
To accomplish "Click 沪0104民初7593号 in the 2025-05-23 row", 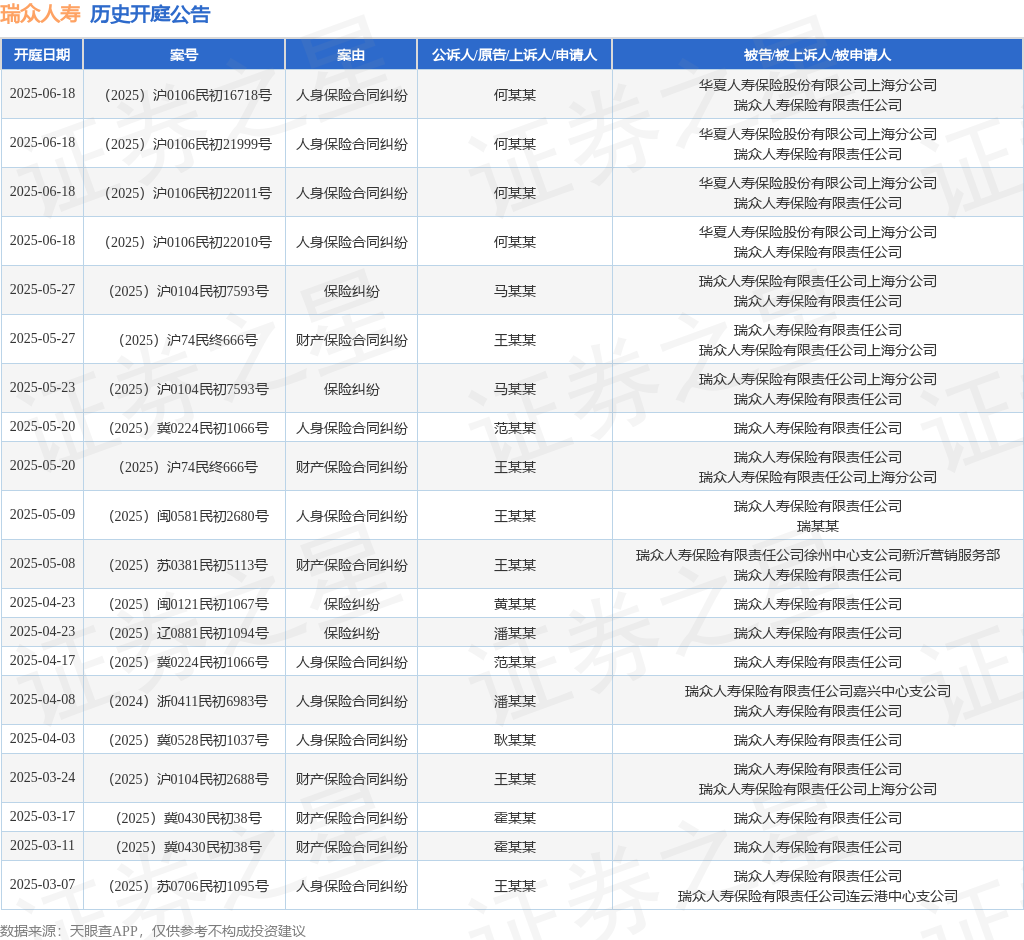I will pos(188,389).
